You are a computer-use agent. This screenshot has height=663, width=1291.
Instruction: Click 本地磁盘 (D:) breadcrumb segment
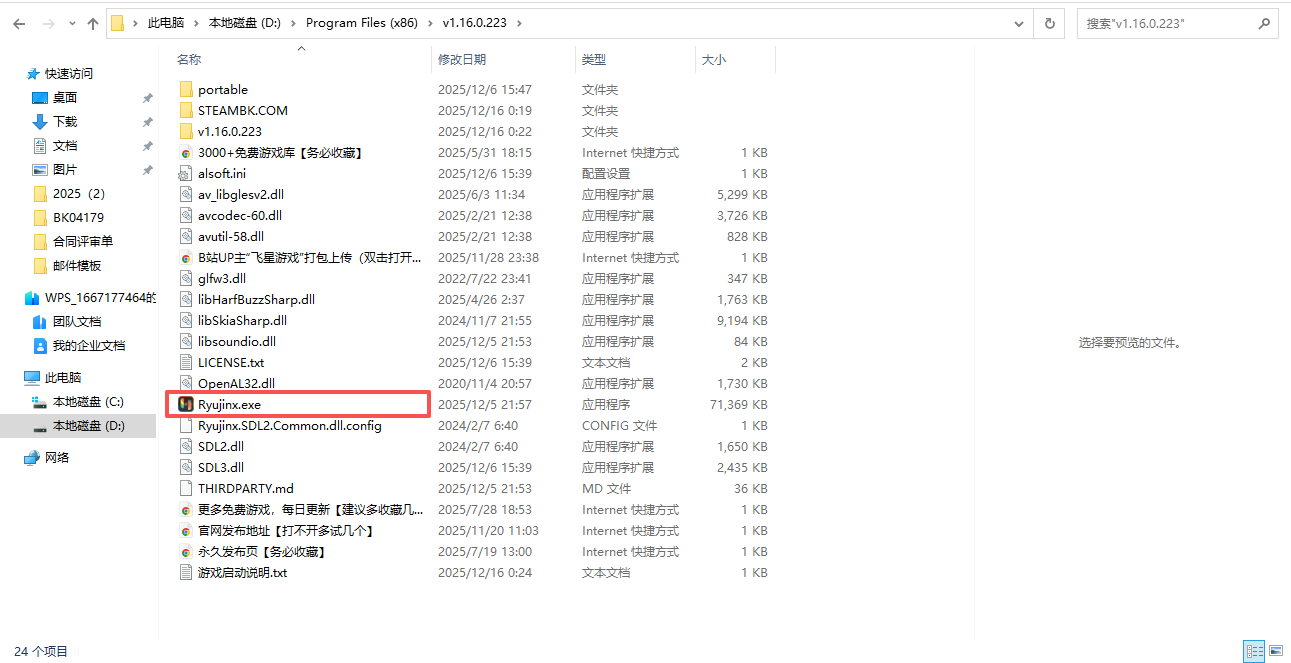244,23
